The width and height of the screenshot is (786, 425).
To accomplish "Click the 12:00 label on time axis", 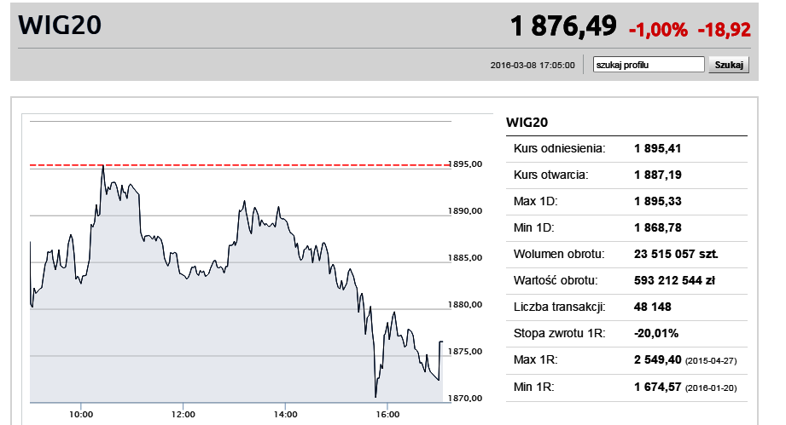I will click(183, 413).
